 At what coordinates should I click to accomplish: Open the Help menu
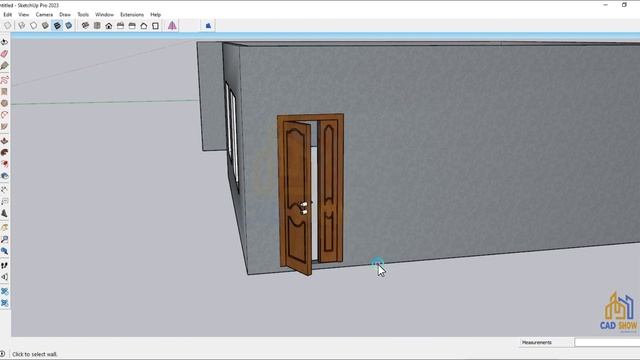[156, 14]
